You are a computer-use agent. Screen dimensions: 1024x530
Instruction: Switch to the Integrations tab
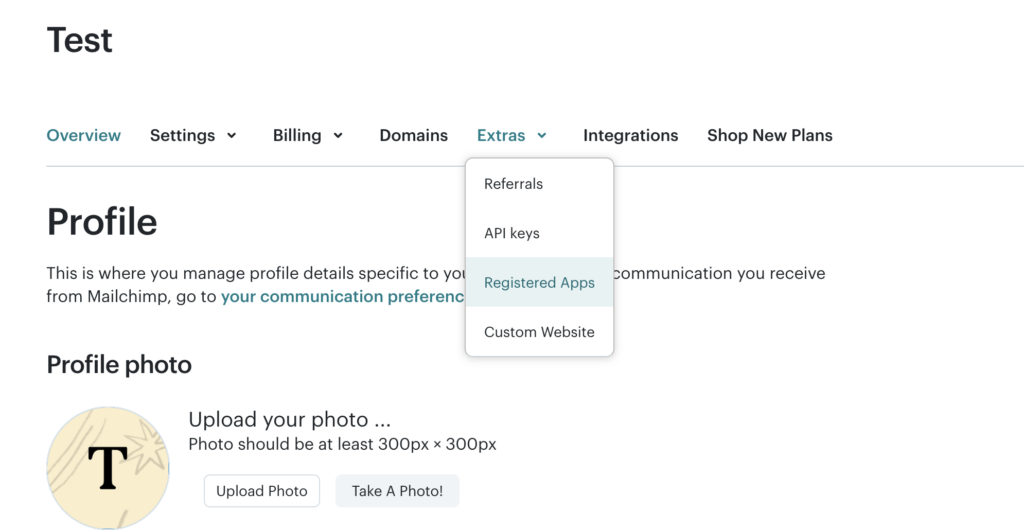tap(630, 135)
